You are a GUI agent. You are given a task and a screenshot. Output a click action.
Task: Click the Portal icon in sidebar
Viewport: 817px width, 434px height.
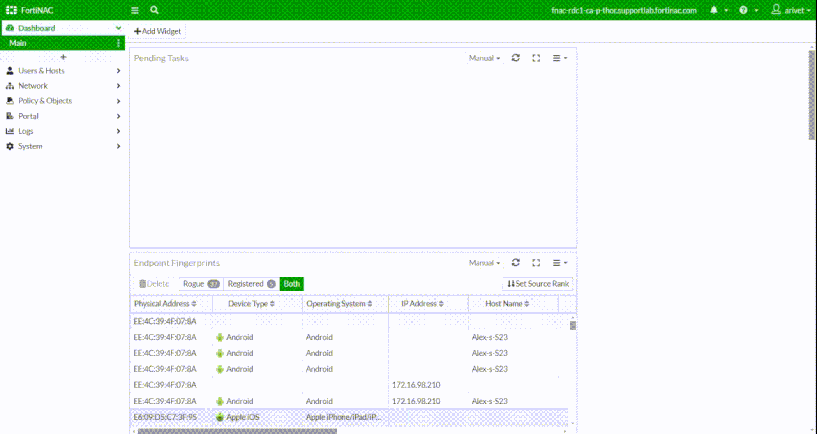tap(10, 116)
